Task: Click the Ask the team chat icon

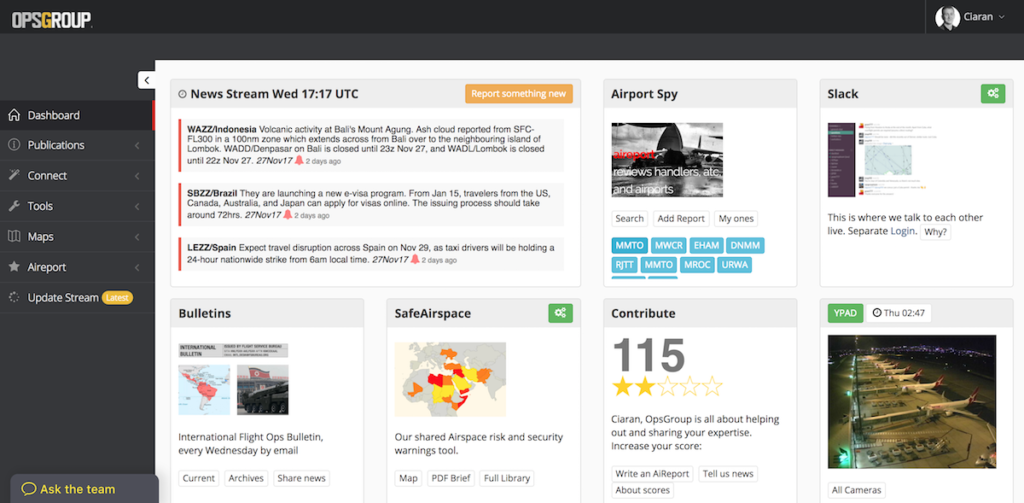Action: point(29,489)
